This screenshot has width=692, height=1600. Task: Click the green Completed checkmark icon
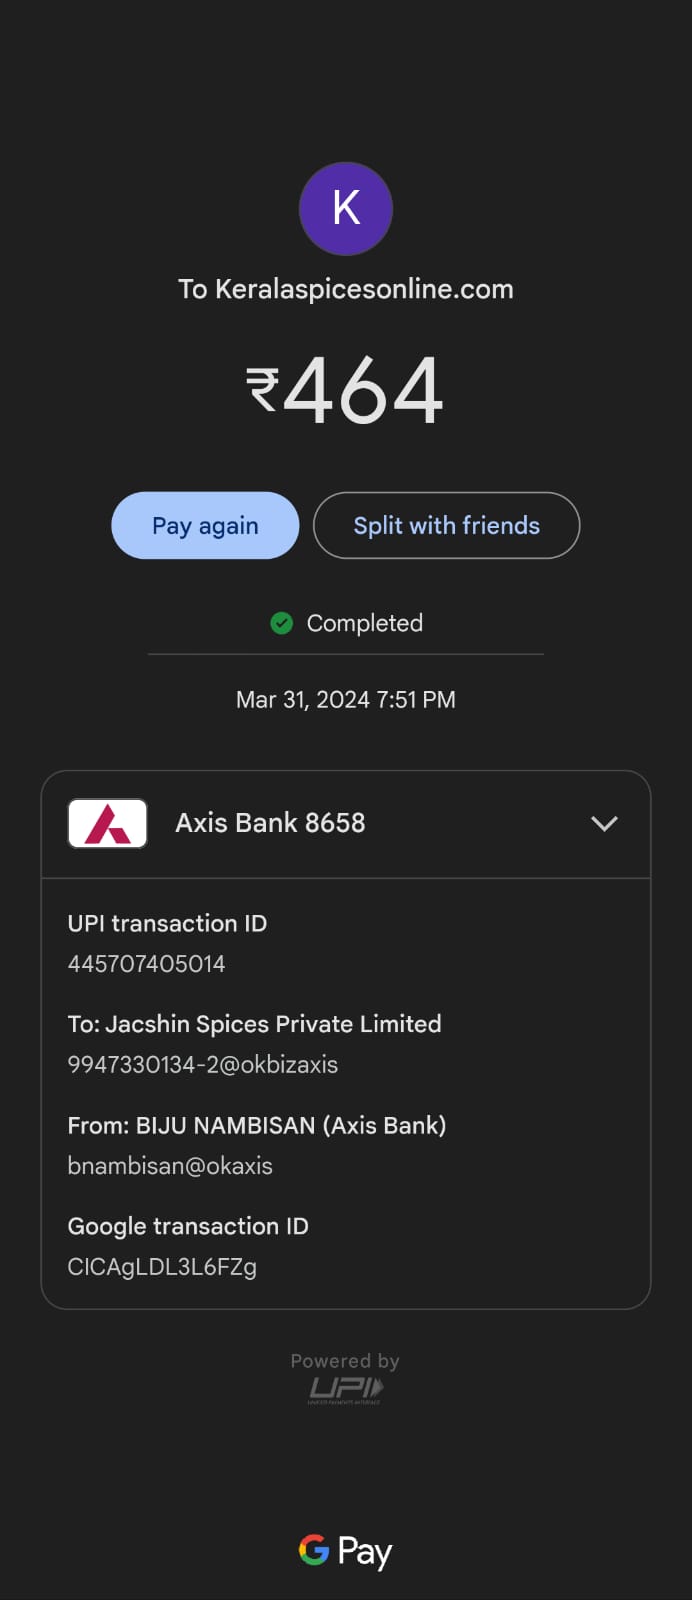282,623
